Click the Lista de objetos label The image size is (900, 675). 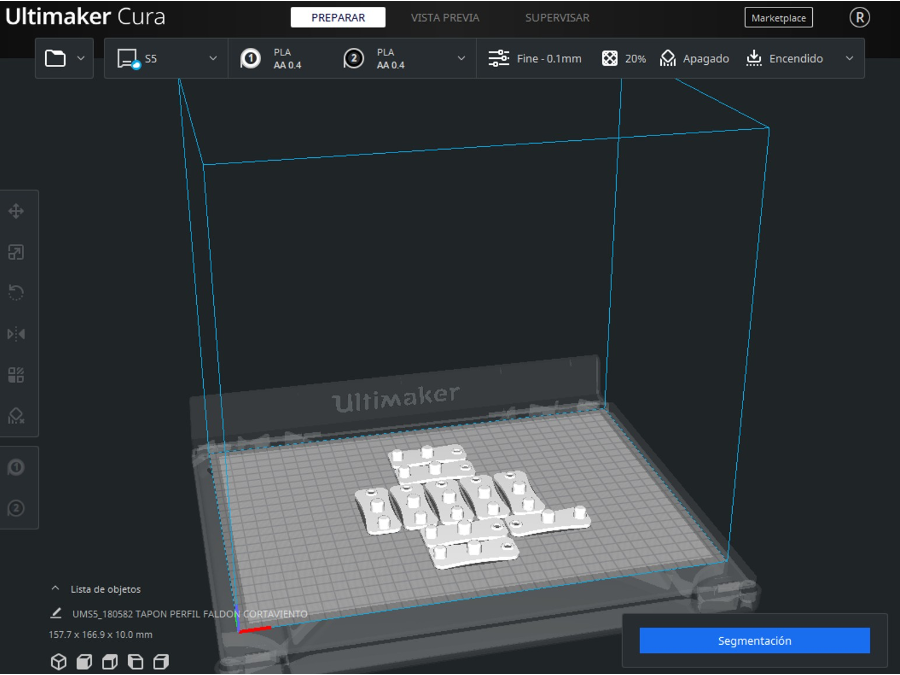pyautogui.click(x=106, y=589)
